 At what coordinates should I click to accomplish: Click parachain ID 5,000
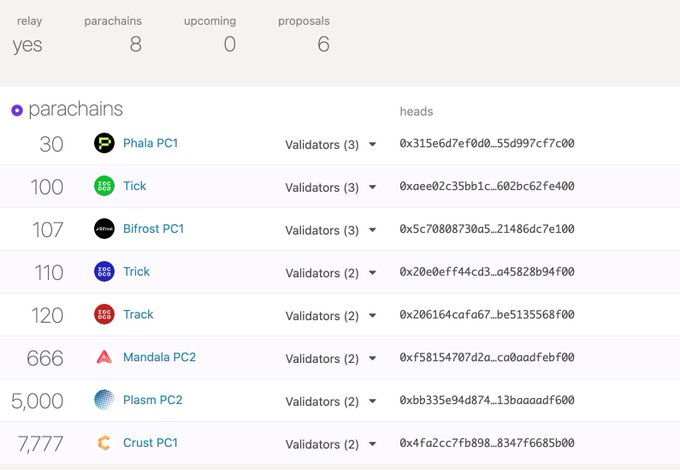point(37,401)
